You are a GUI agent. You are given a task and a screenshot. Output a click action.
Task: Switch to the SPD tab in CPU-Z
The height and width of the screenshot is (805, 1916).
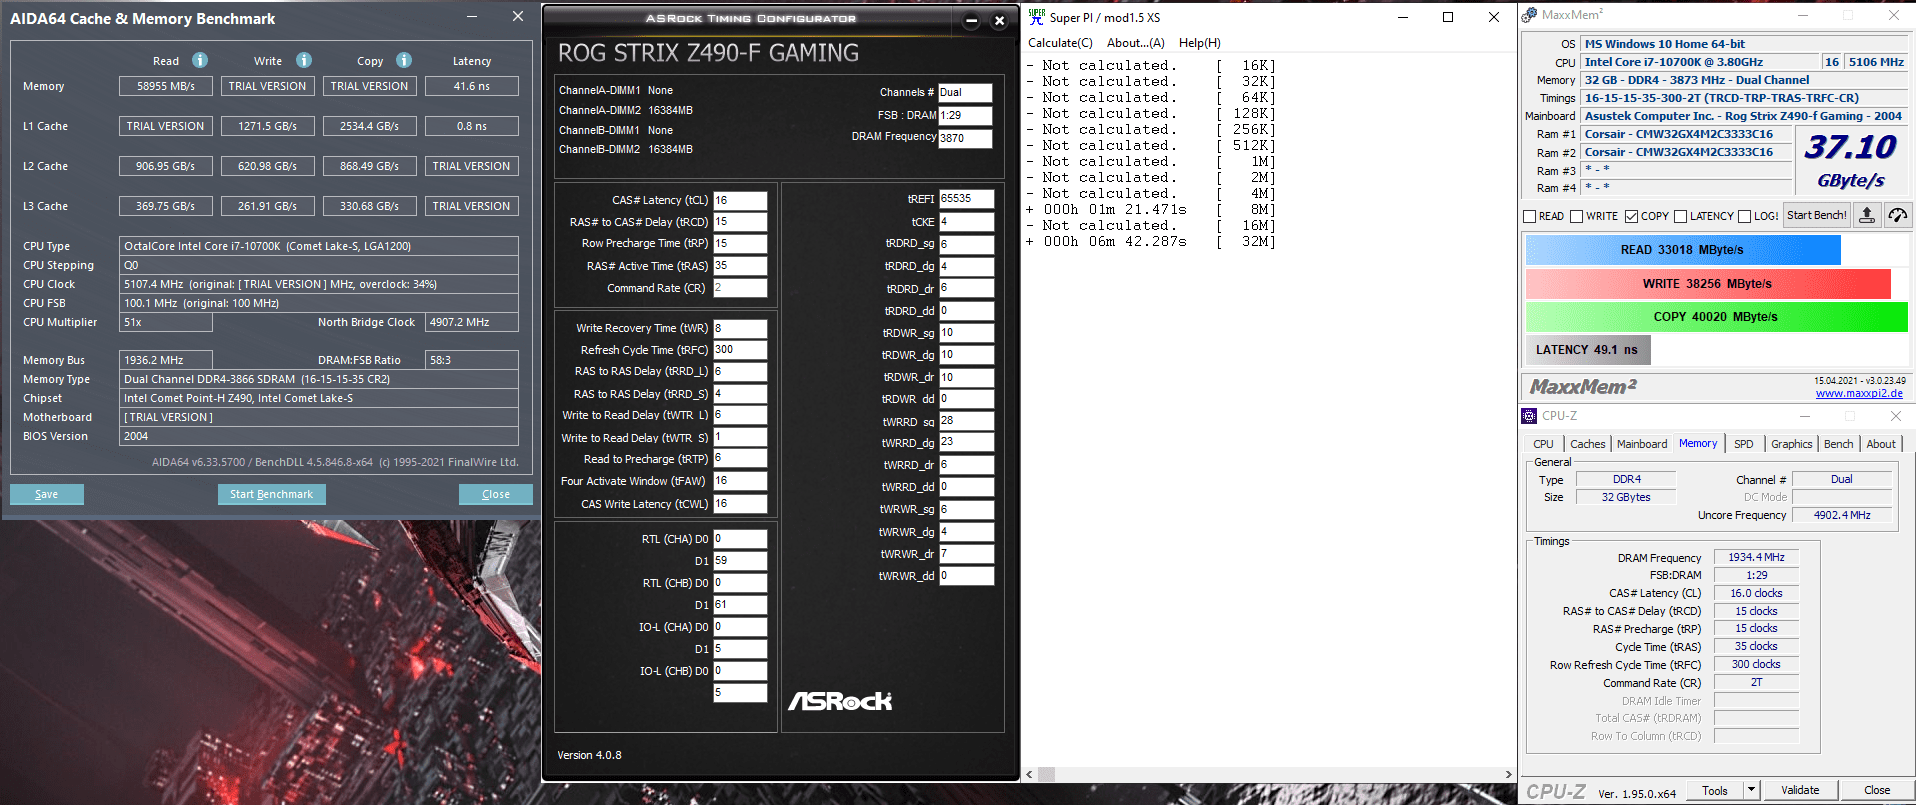coord(1744,444)
